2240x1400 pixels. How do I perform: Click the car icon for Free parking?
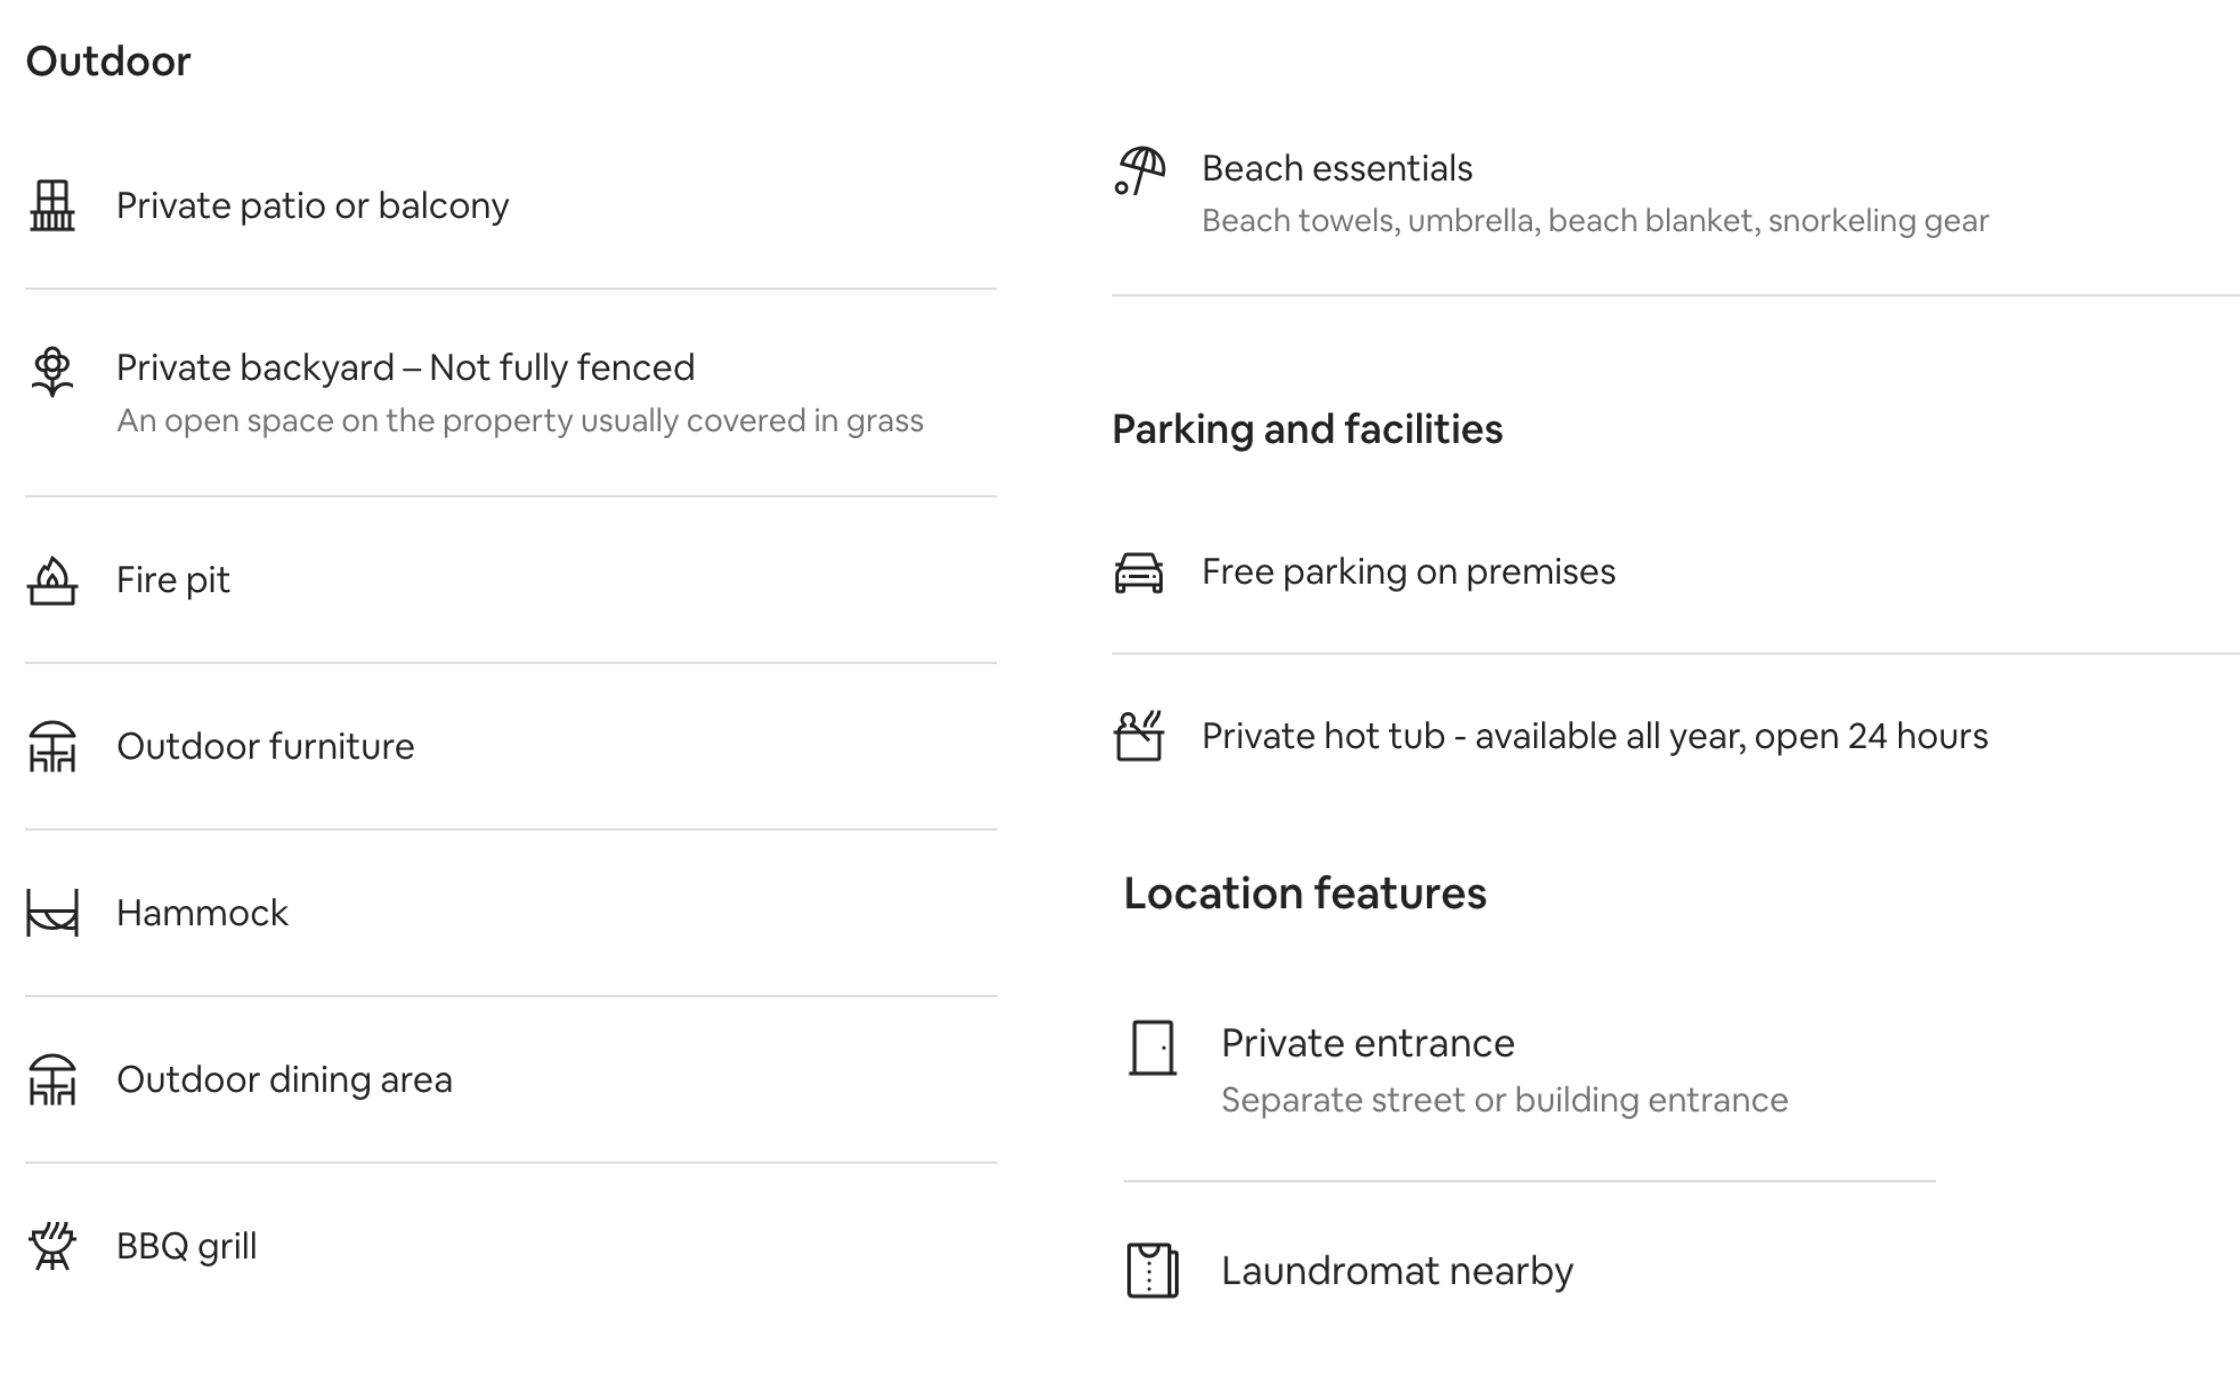point(1139,573)
